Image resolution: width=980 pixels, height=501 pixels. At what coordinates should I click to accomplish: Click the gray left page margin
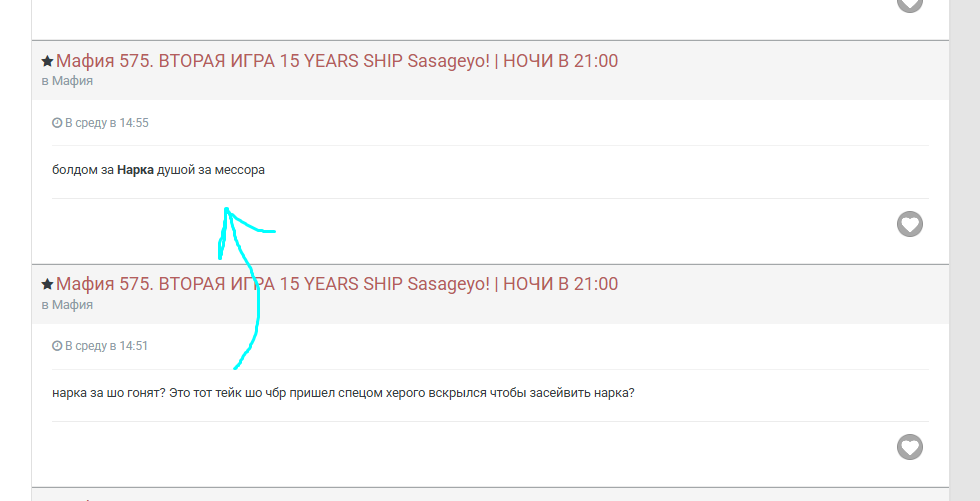(15, 250)
